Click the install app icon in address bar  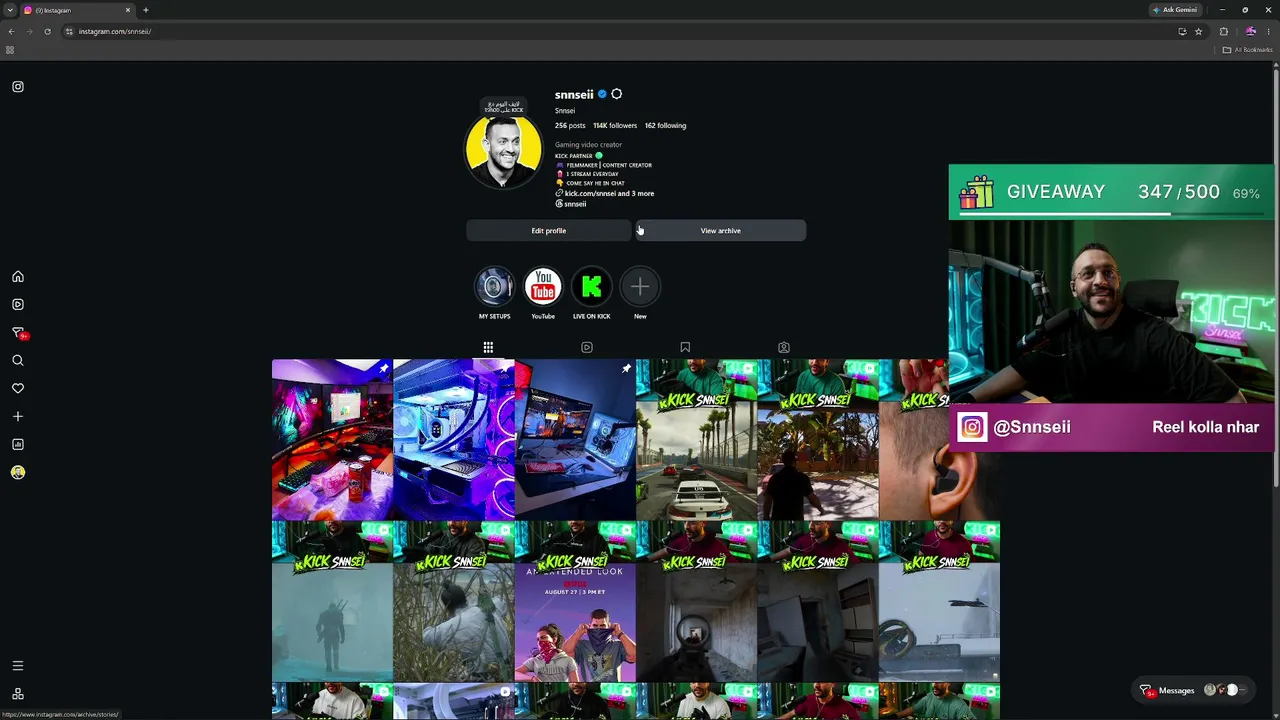click(1182, 32)
